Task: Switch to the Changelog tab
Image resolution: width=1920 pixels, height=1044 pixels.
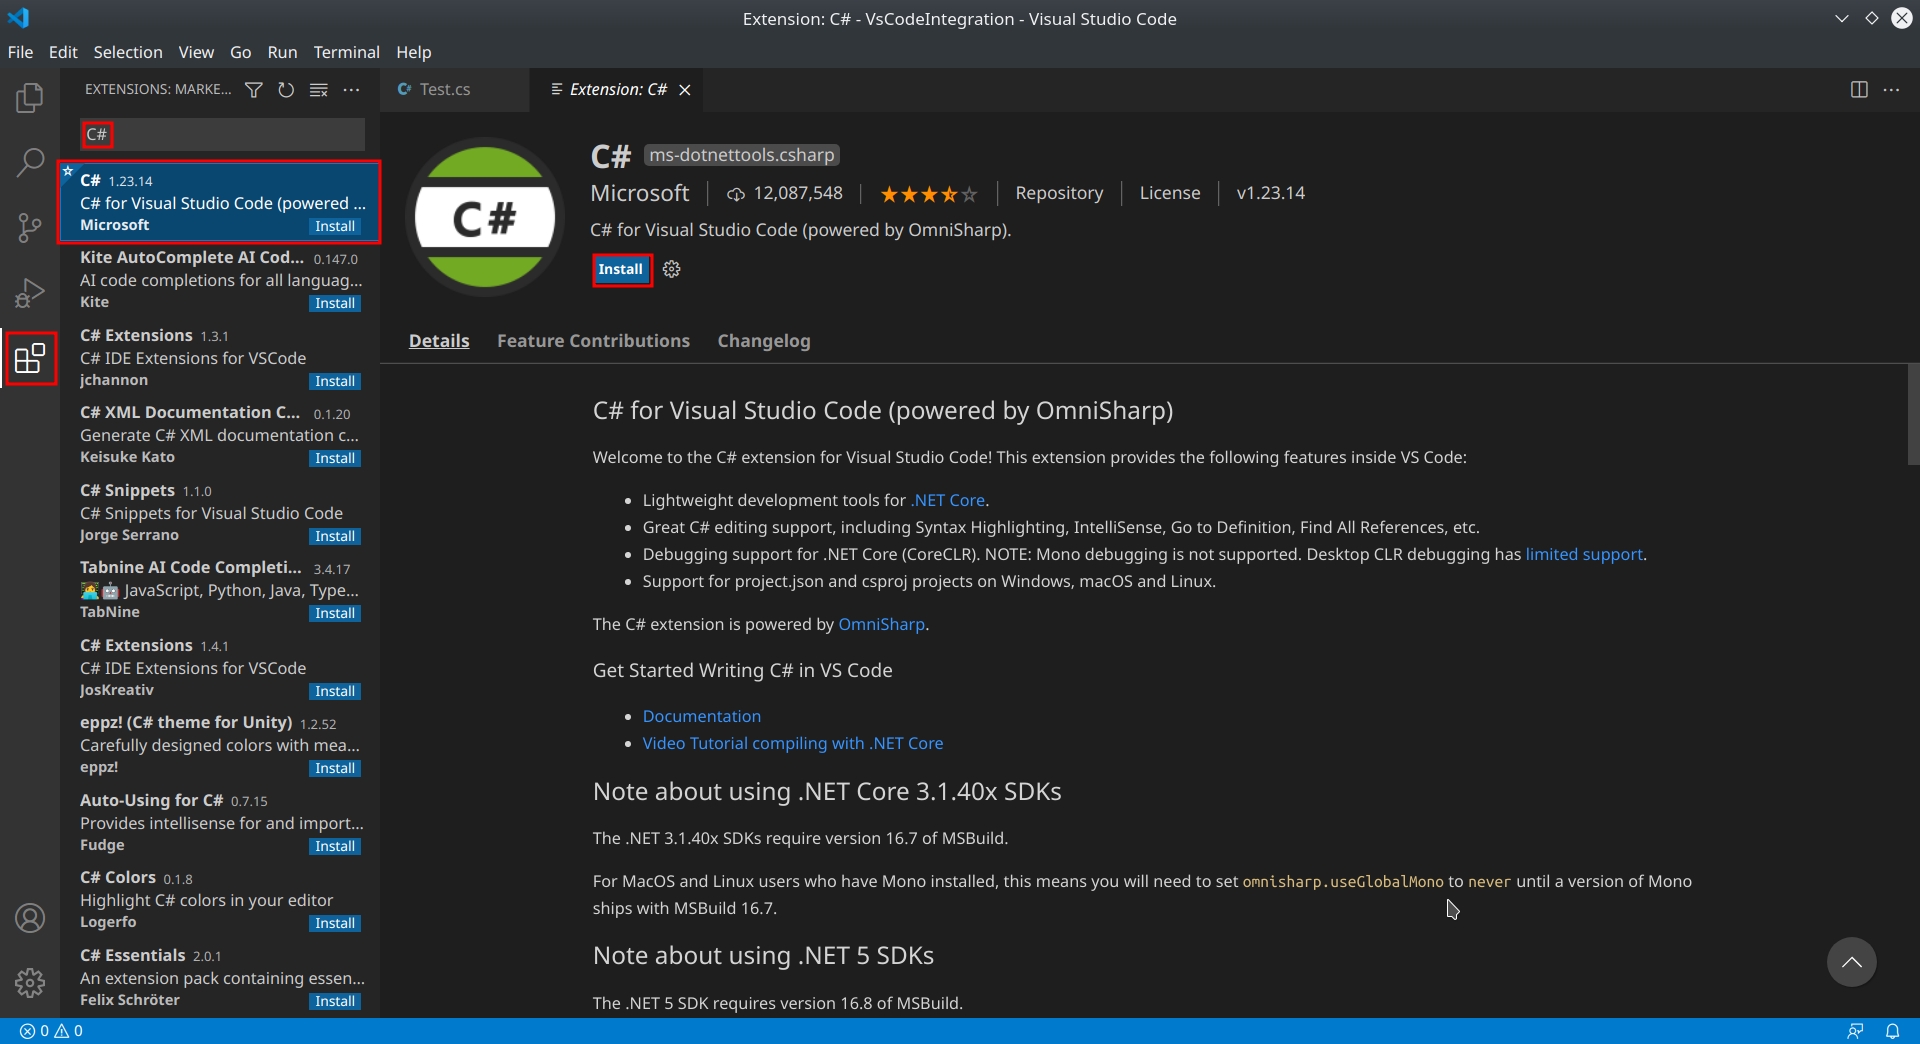Action: [x=763, y=340]
